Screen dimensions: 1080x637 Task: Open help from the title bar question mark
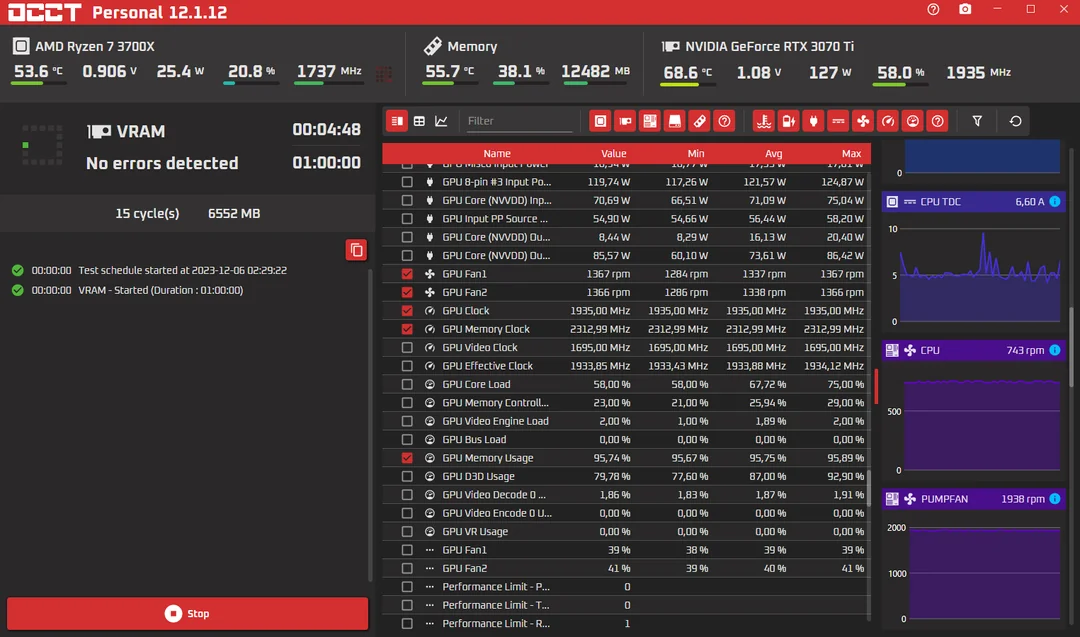(x=933, y=10)
